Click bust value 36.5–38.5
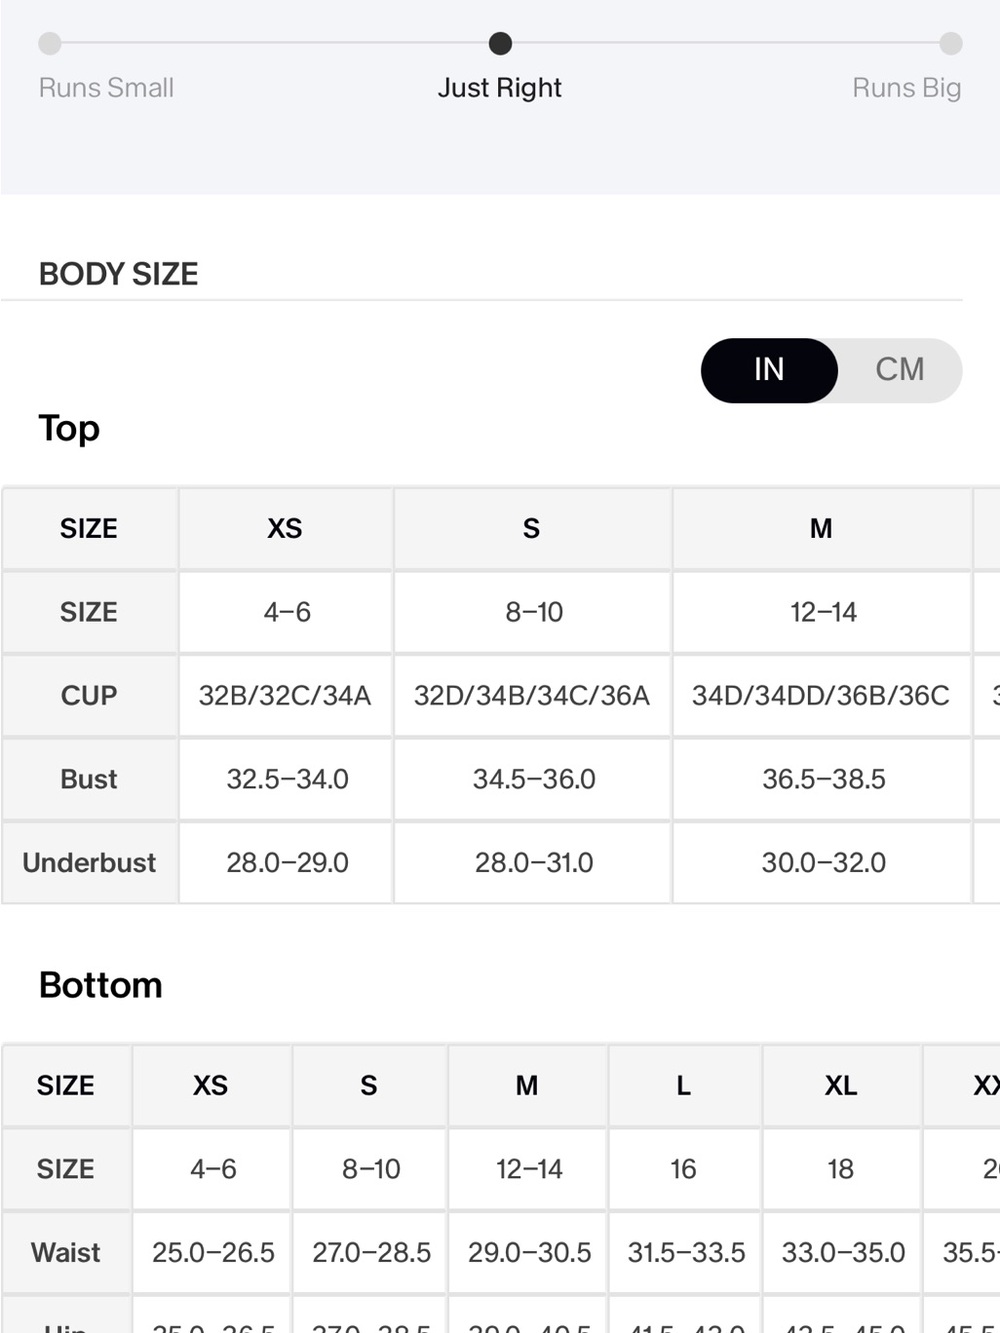 [823, 779]
